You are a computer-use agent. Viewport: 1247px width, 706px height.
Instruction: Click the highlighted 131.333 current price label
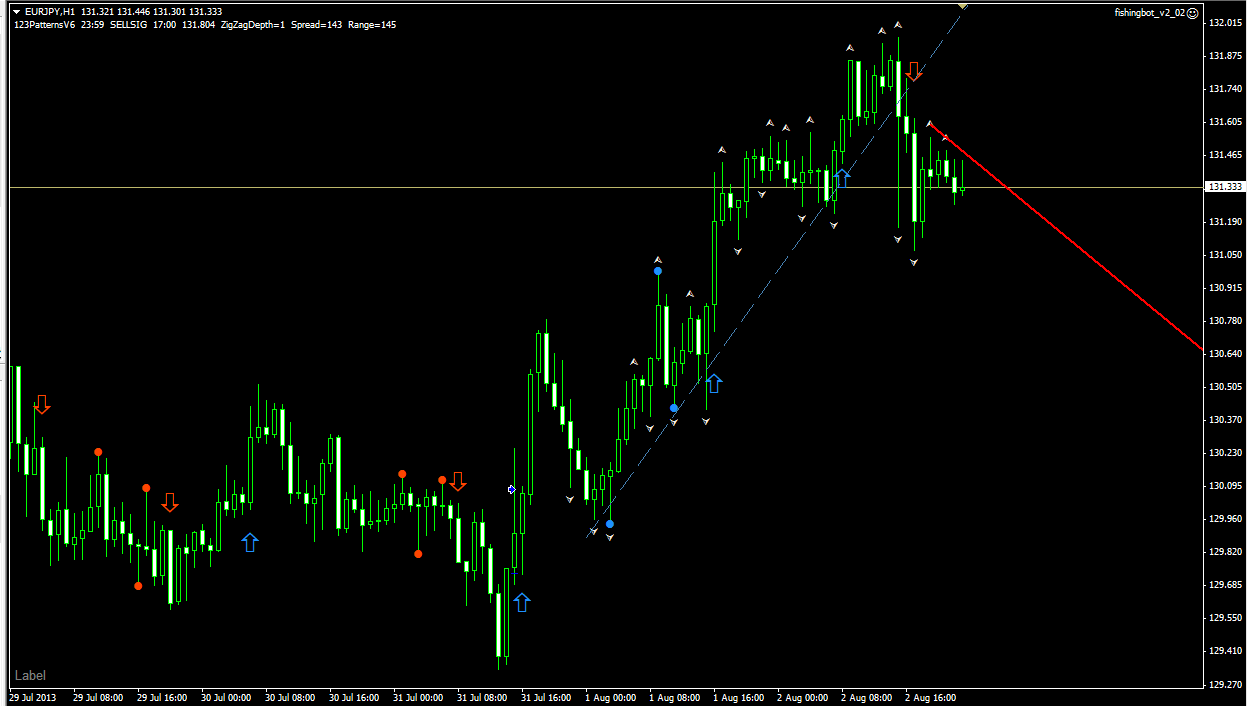click(x=1225, y=187)
